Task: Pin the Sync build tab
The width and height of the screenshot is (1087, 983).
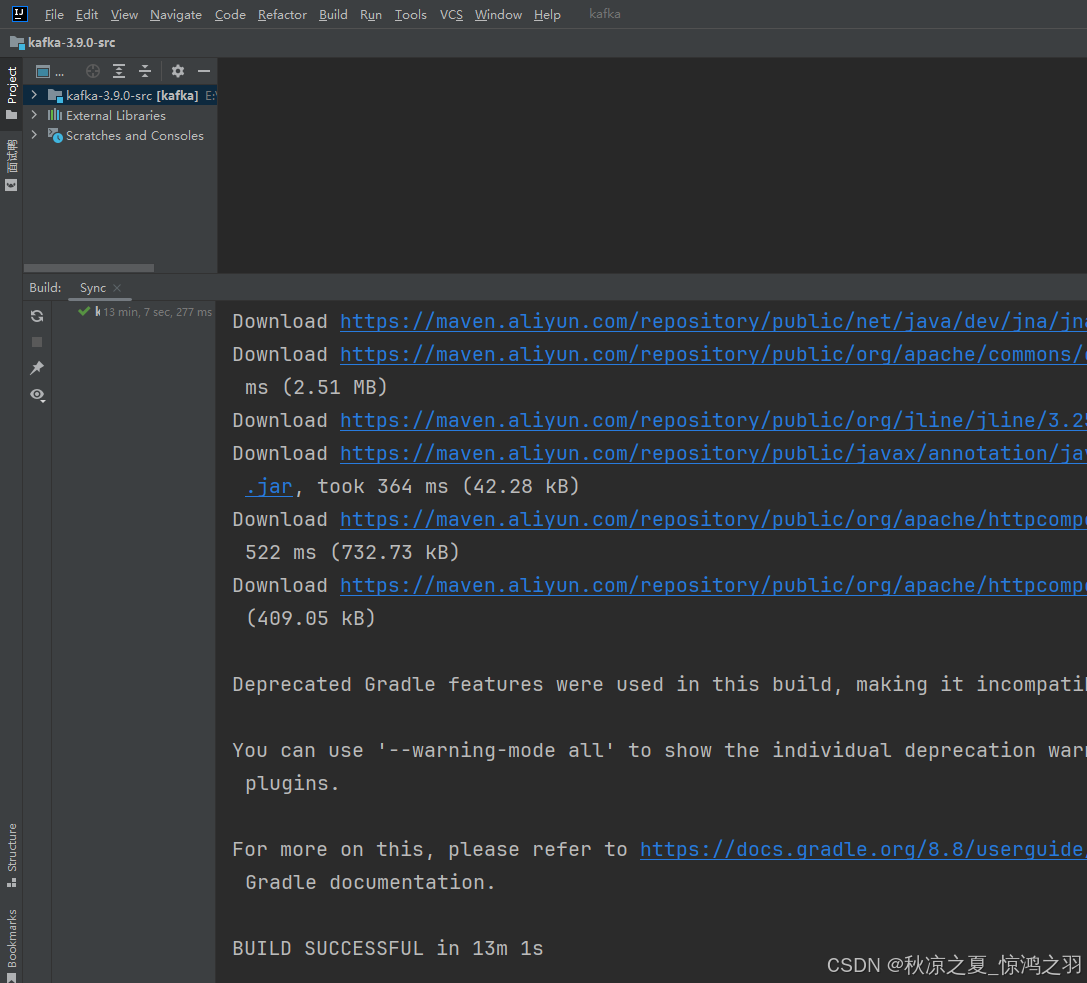Action: pyautogui.click(x=37, y=368)
